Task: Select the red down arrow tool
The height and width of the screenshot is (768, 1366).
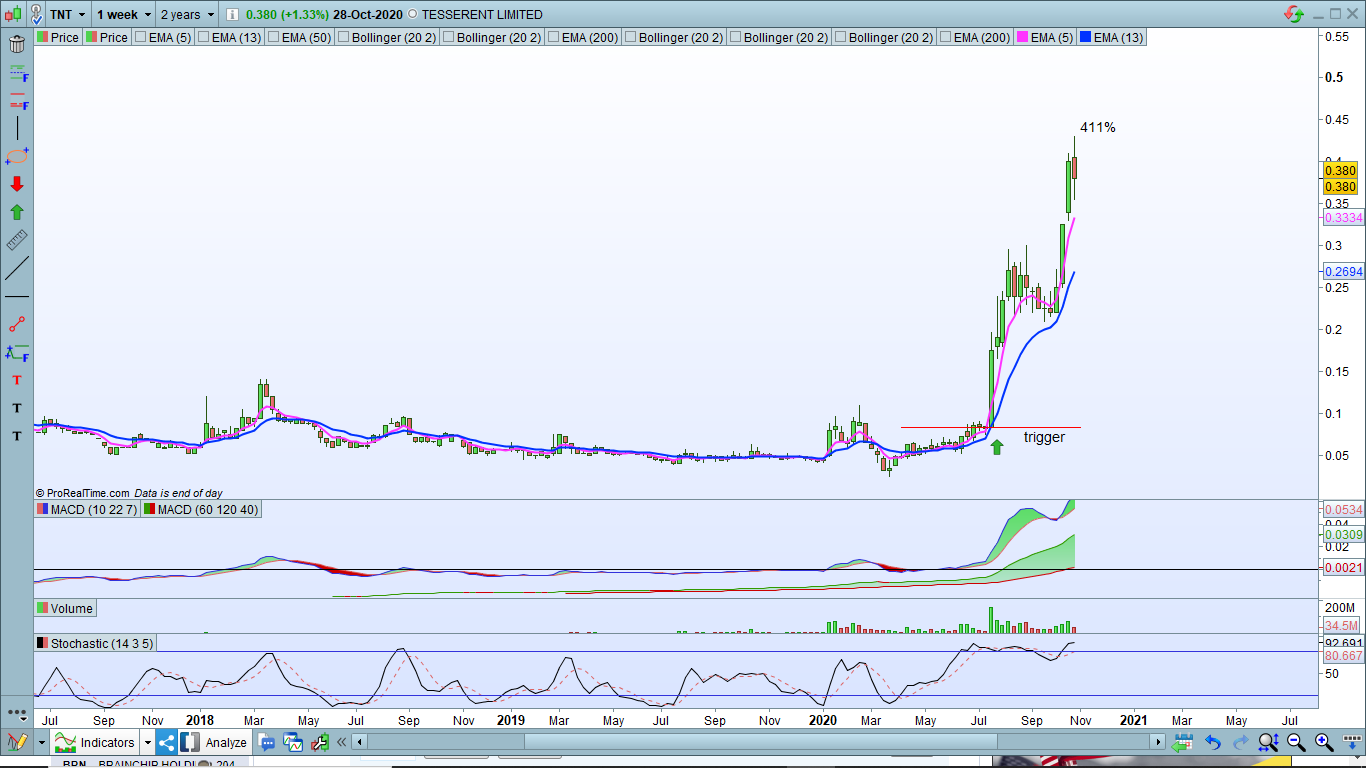Action: point(17,184)
